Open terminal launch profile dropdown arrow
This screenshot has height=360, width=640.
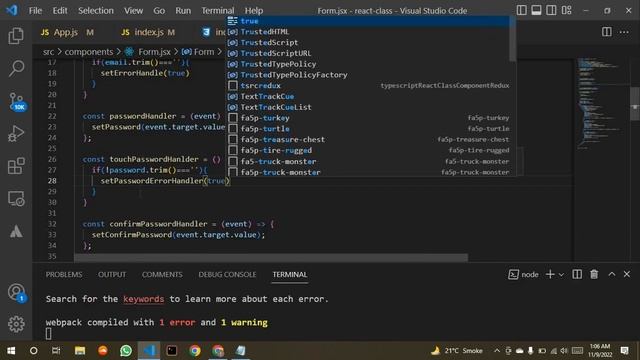point(561,275)
